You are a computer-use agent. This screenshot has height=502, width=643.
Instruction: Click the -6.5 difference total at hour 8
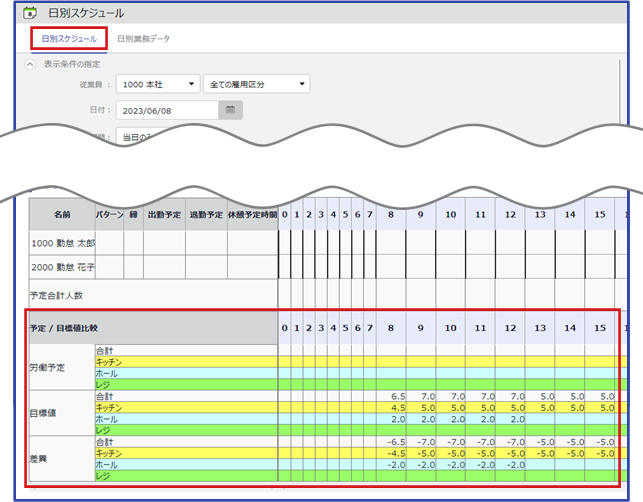[x=396, y=442]
